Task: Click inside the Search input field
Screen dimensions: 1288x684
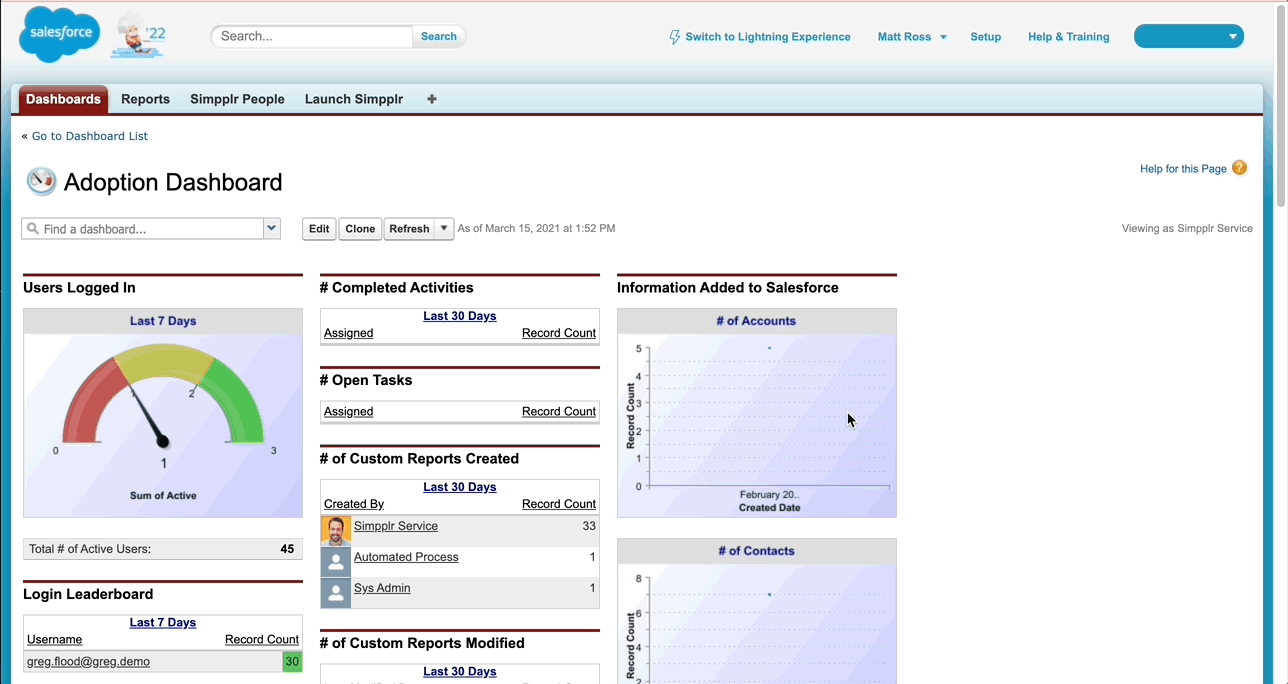Action: pyautogui.click(x=310, y=35)
